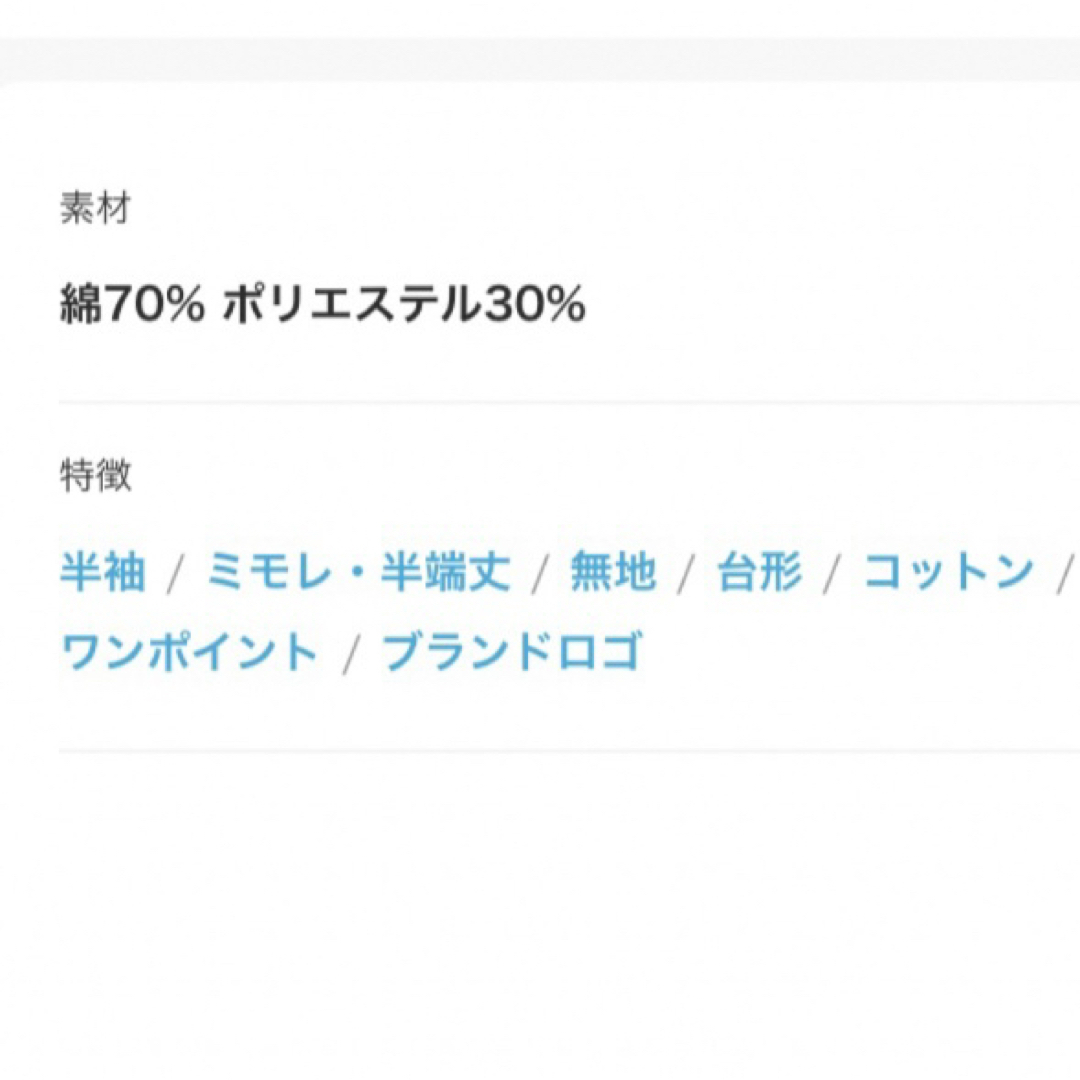Click the 綿70% material text
1080x1080 pixels.
click(x=132, y=304)
